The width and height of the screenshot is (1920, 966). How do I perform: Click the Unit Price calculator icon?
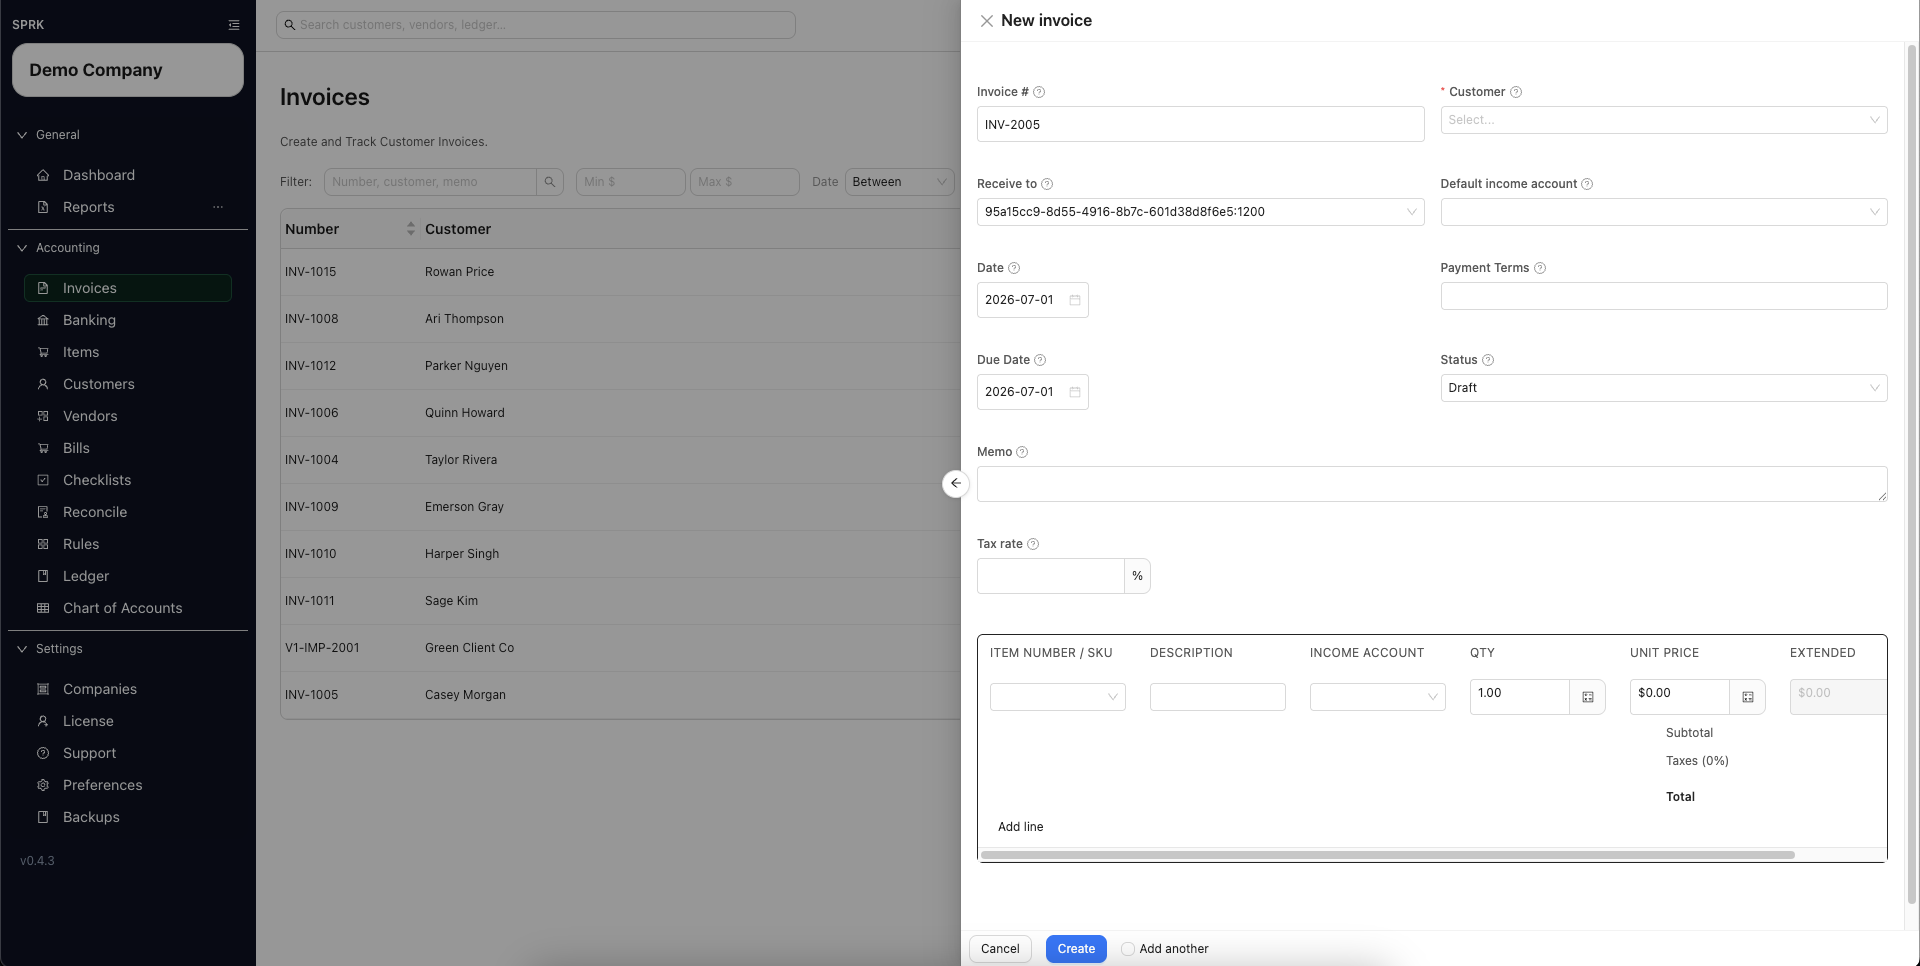coord(1748,697)
